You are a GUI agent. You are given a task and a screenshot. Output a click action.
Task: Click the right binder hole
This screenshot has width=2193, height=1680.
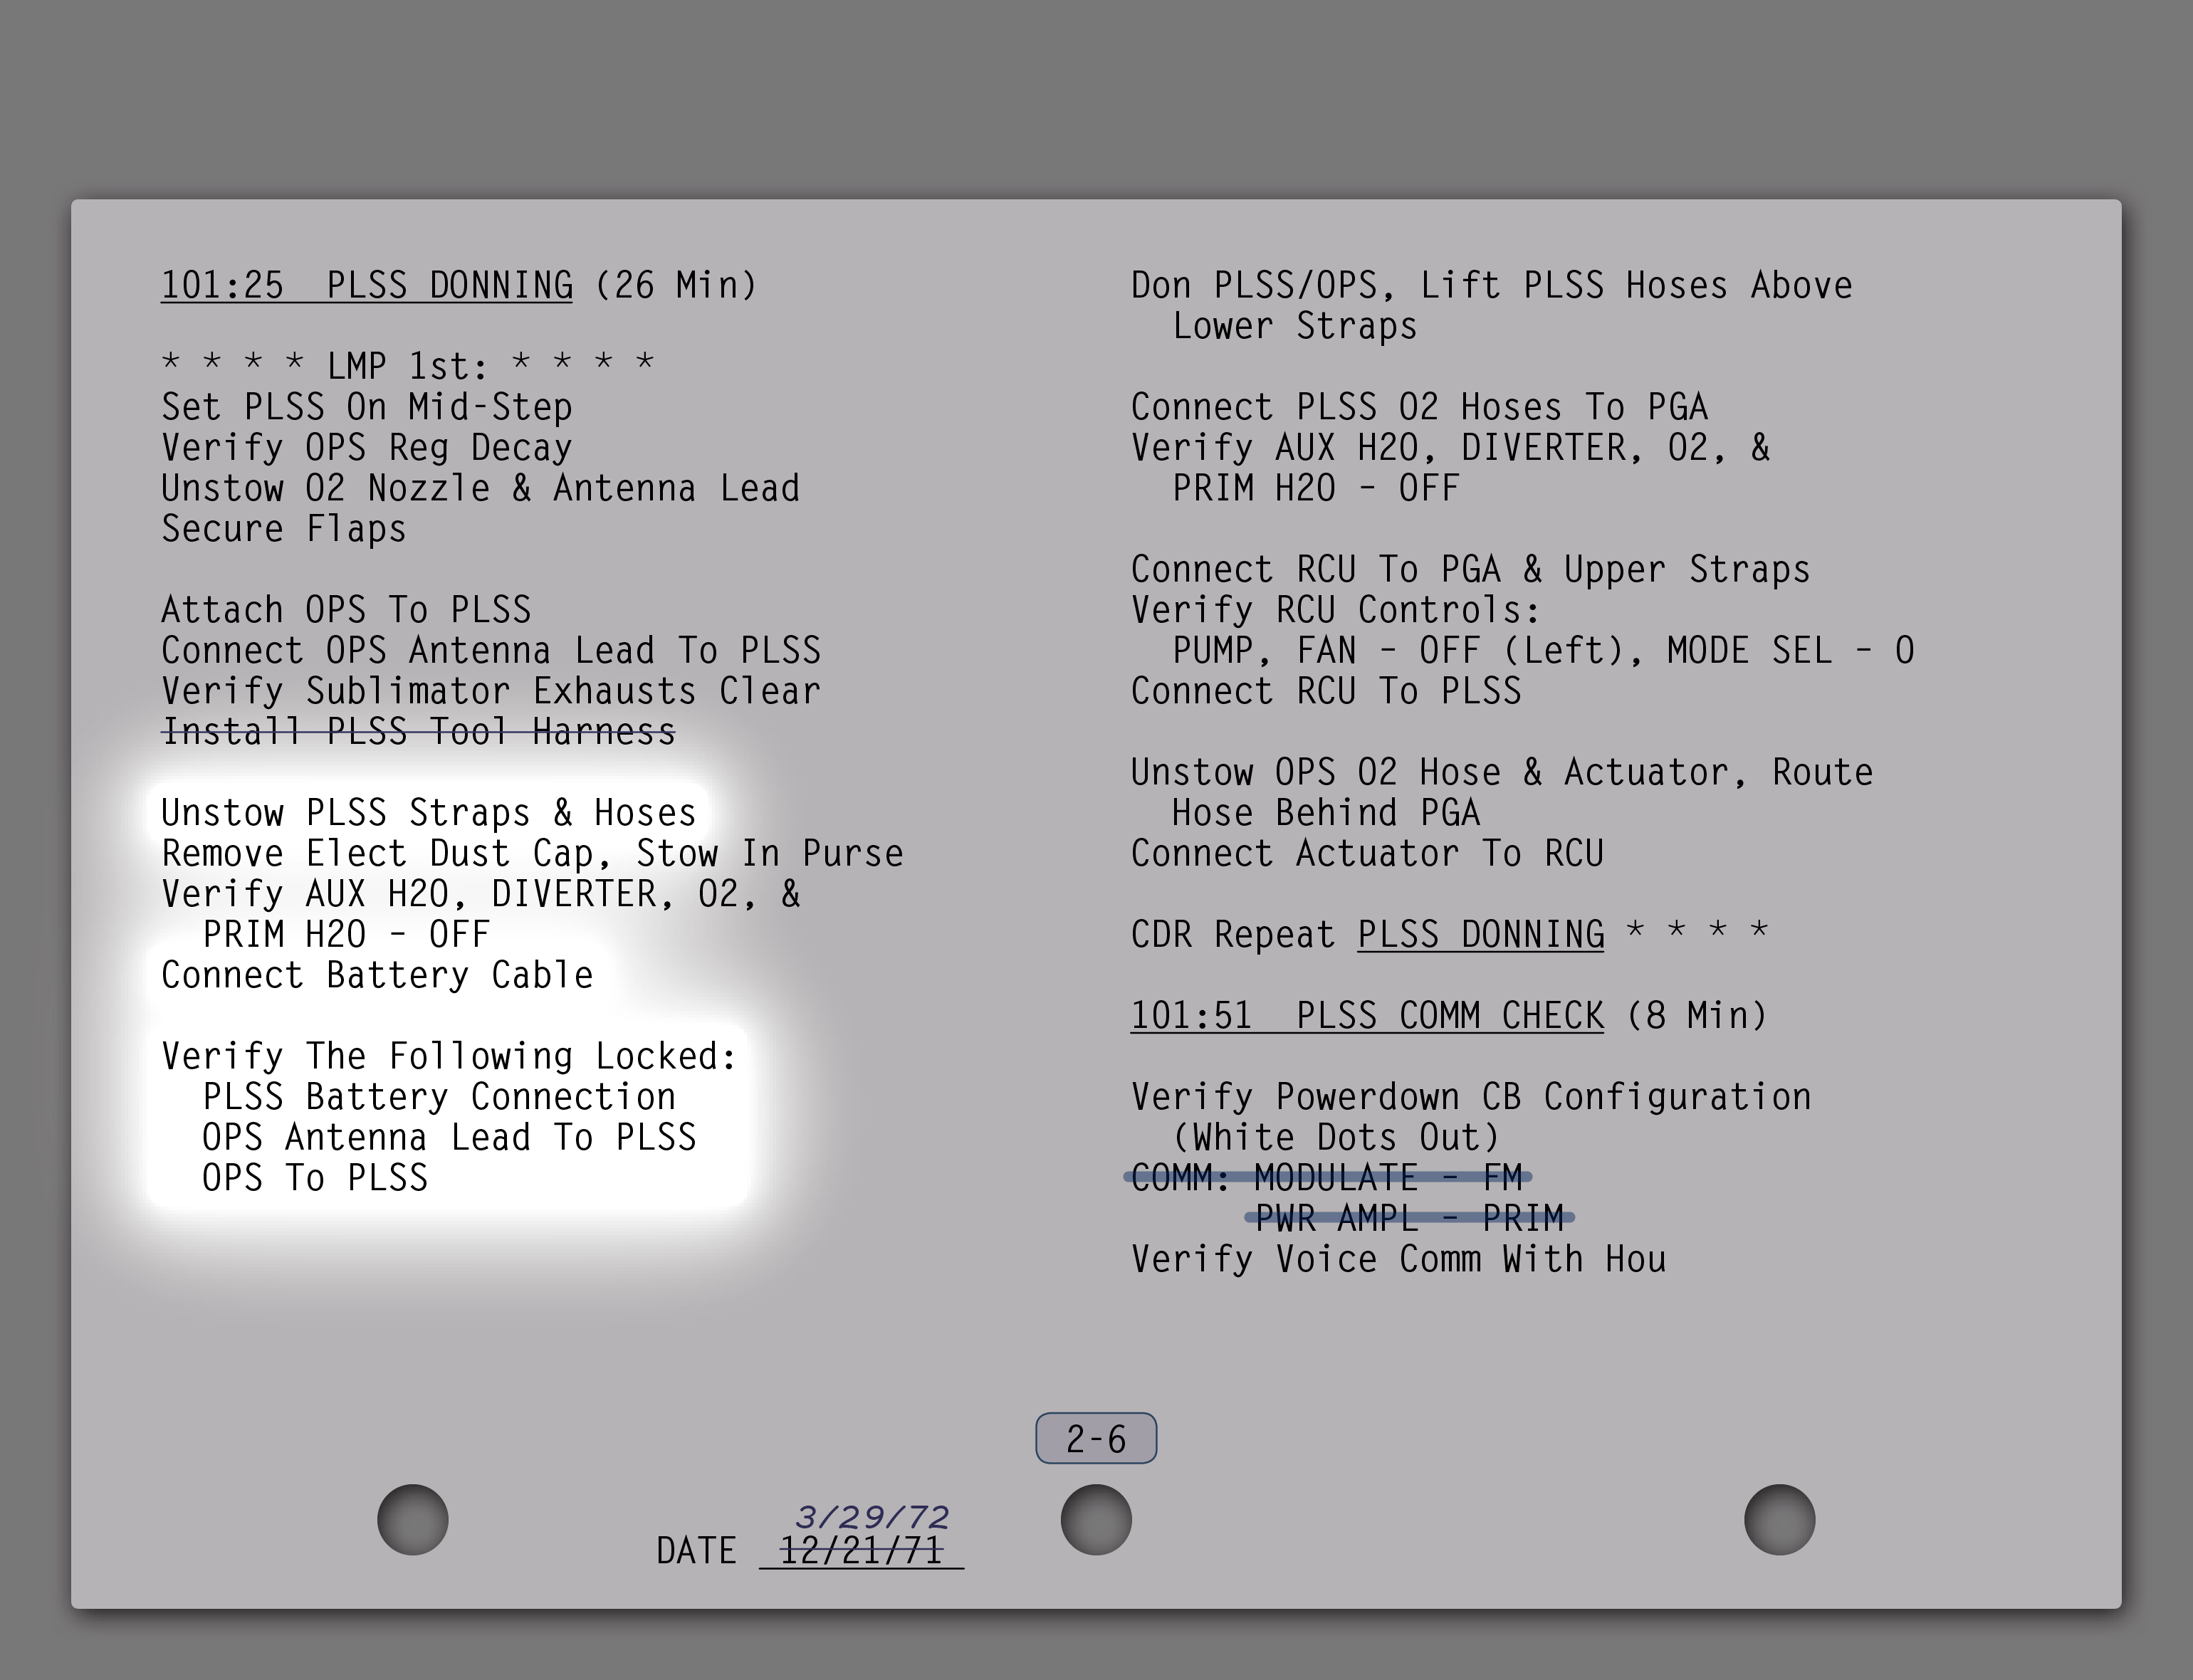coord(1779,1520)
